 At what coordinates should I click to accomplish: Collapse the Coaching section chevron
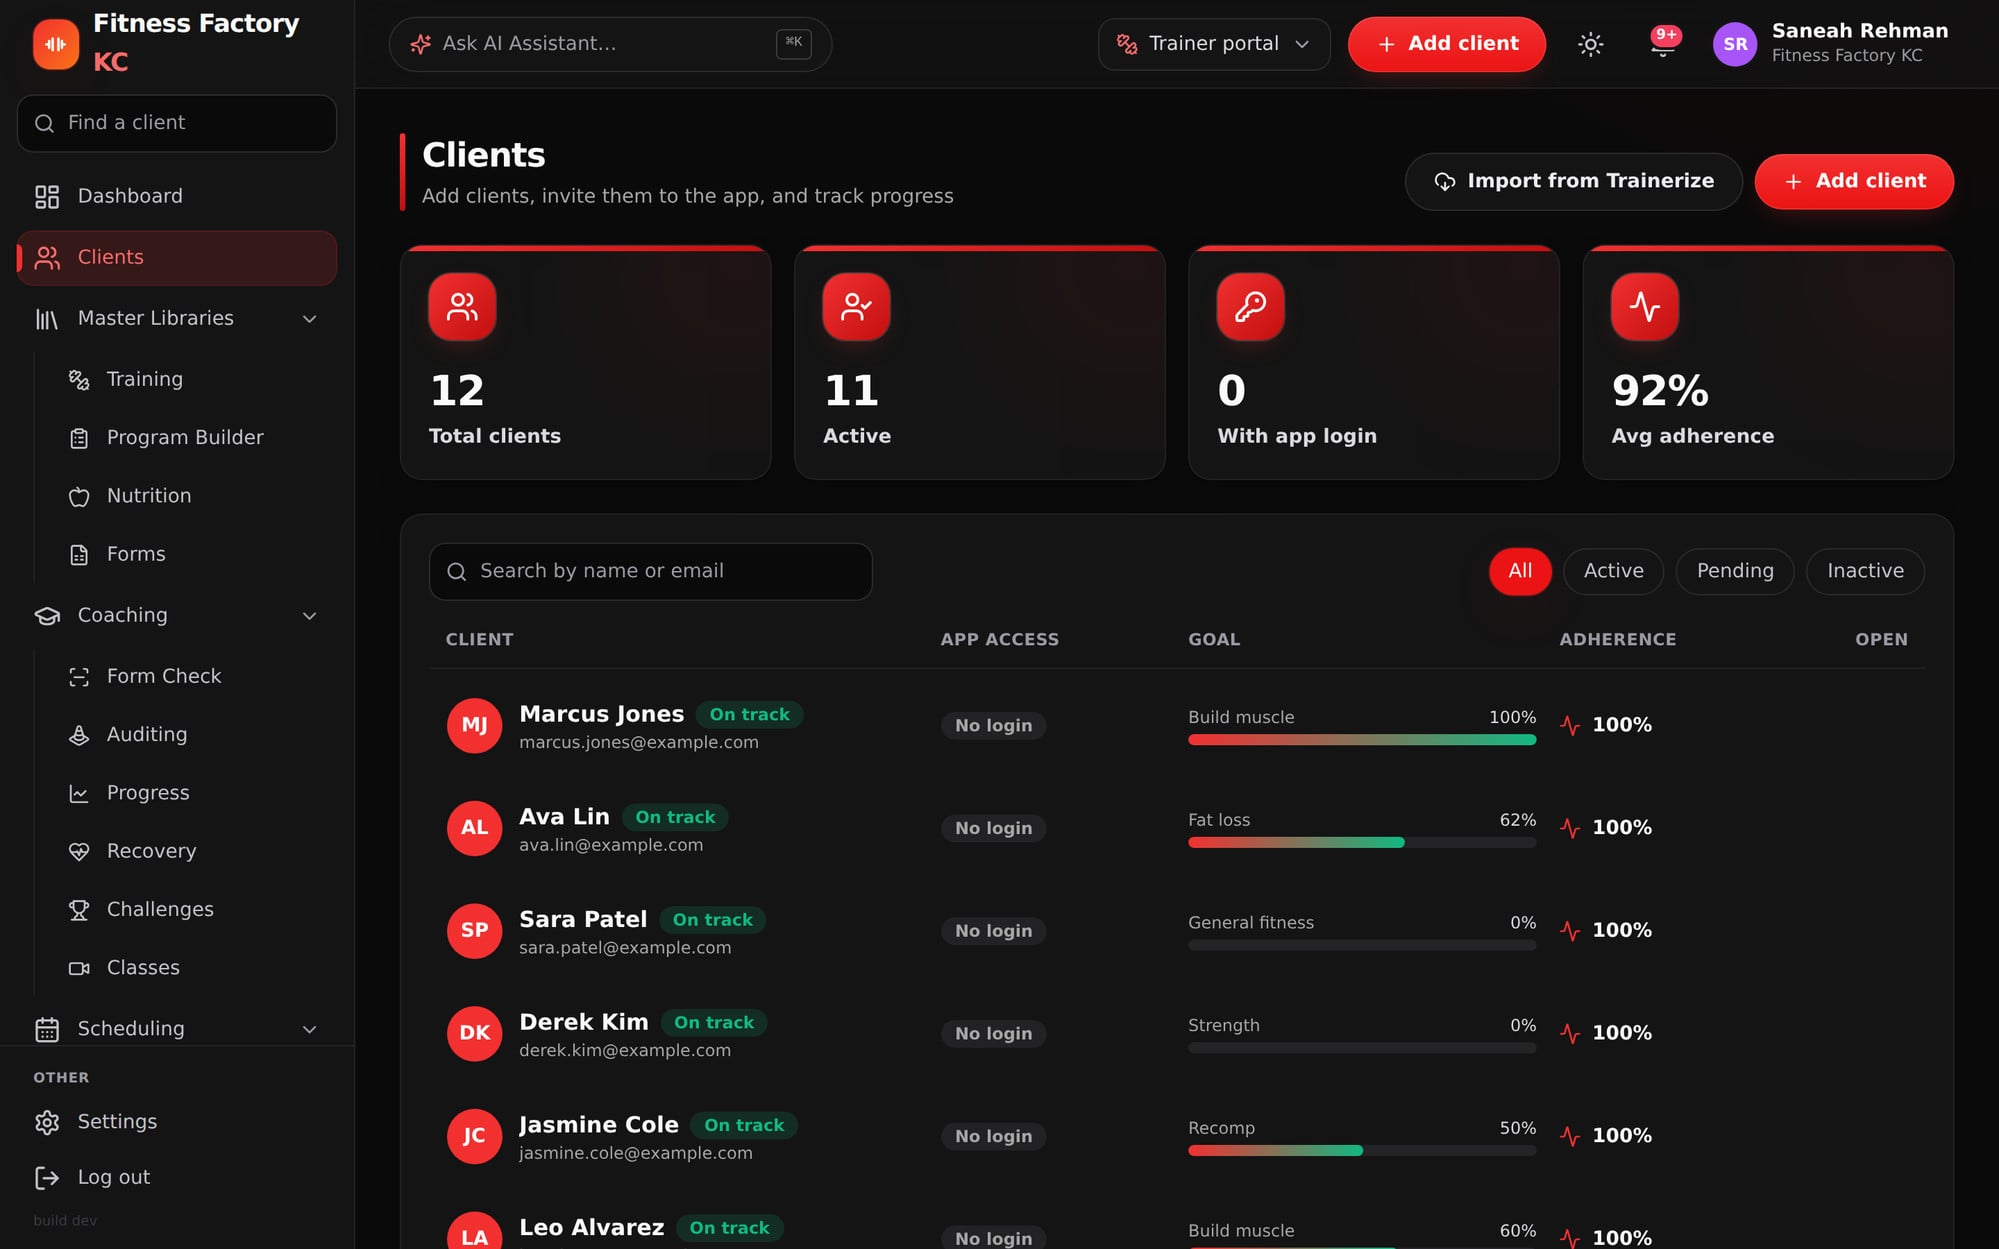click(309, 616)
